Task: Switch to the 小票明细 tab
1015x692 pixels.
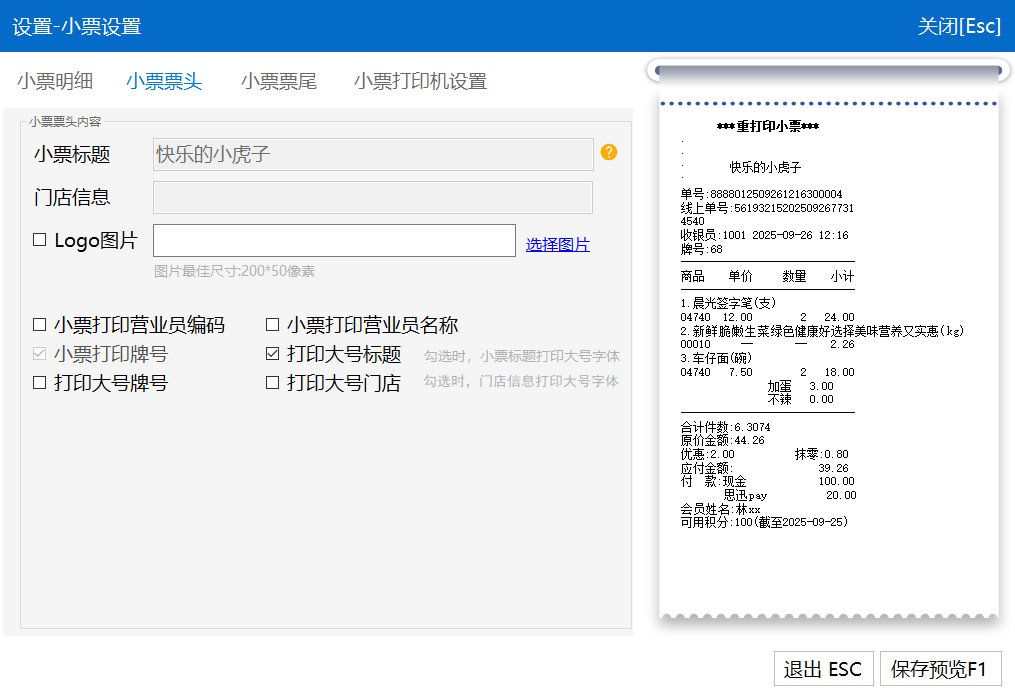Action: tap(55, 82)
